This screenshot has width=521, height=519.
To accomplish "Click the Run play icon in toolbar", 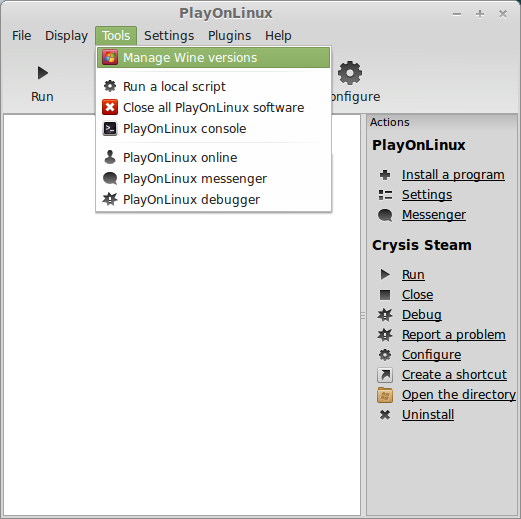I will pyautogui.click(x=43, y=73).
